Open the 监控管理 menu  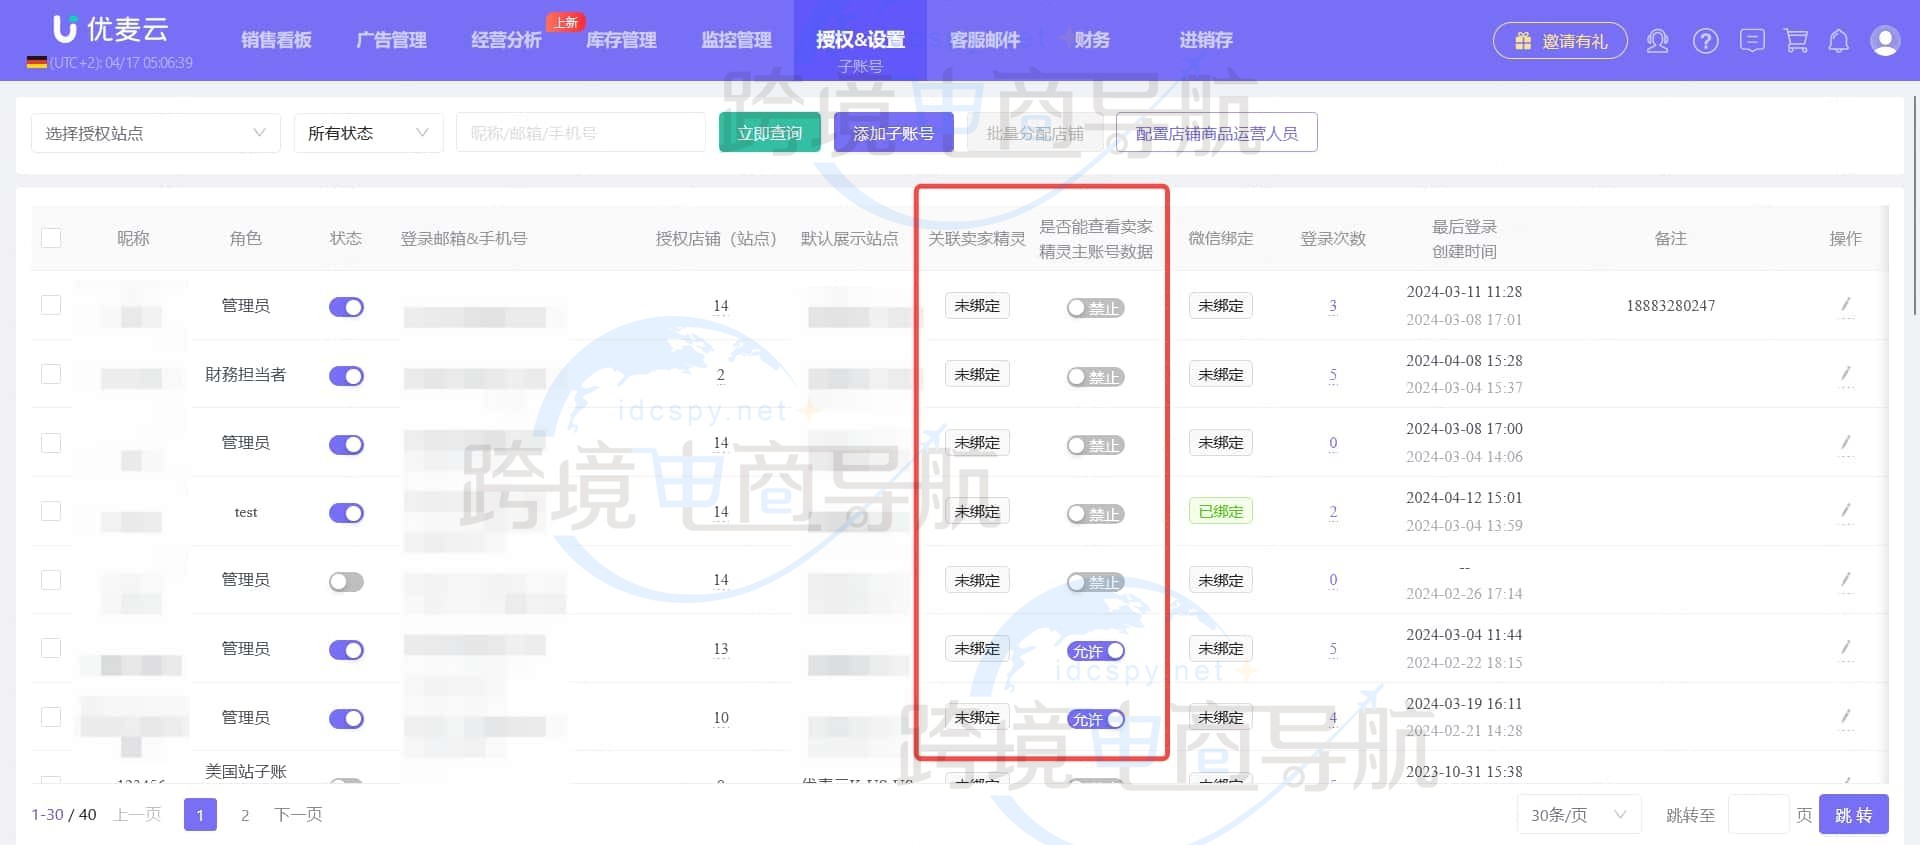[736, 40]
